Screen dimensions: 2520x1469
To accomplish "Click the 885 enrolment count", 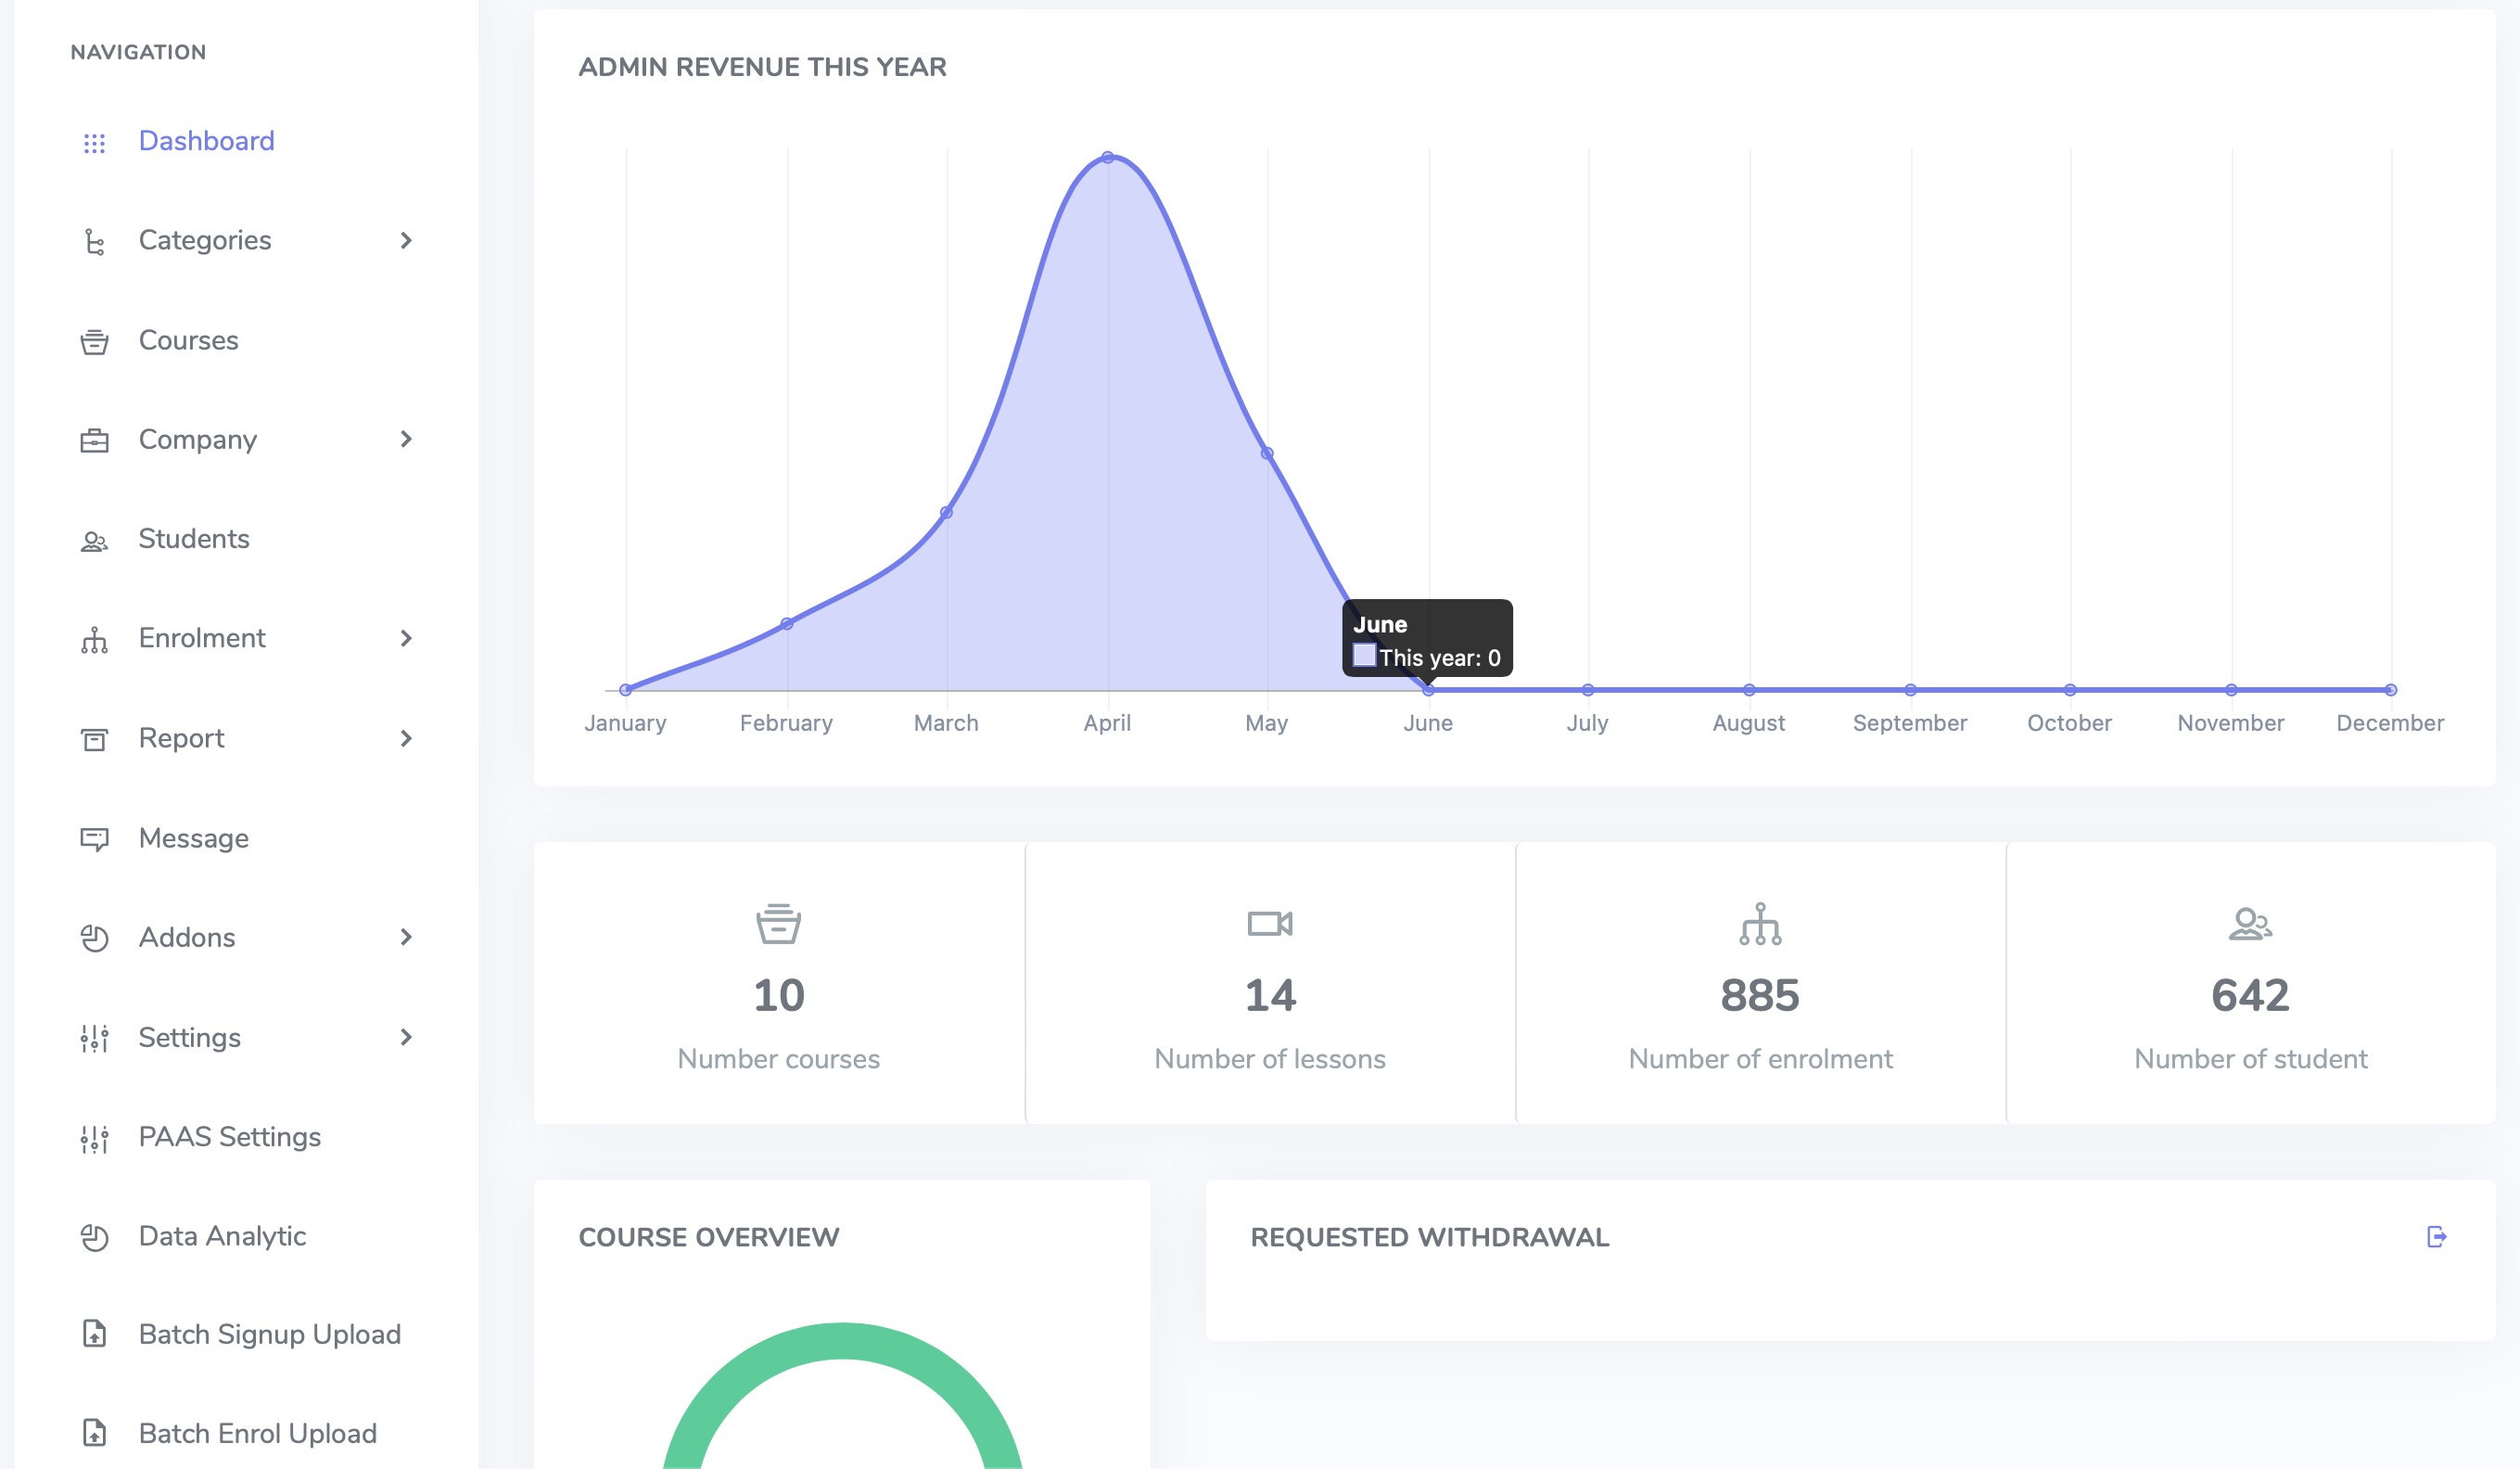I will (1760, 995).
